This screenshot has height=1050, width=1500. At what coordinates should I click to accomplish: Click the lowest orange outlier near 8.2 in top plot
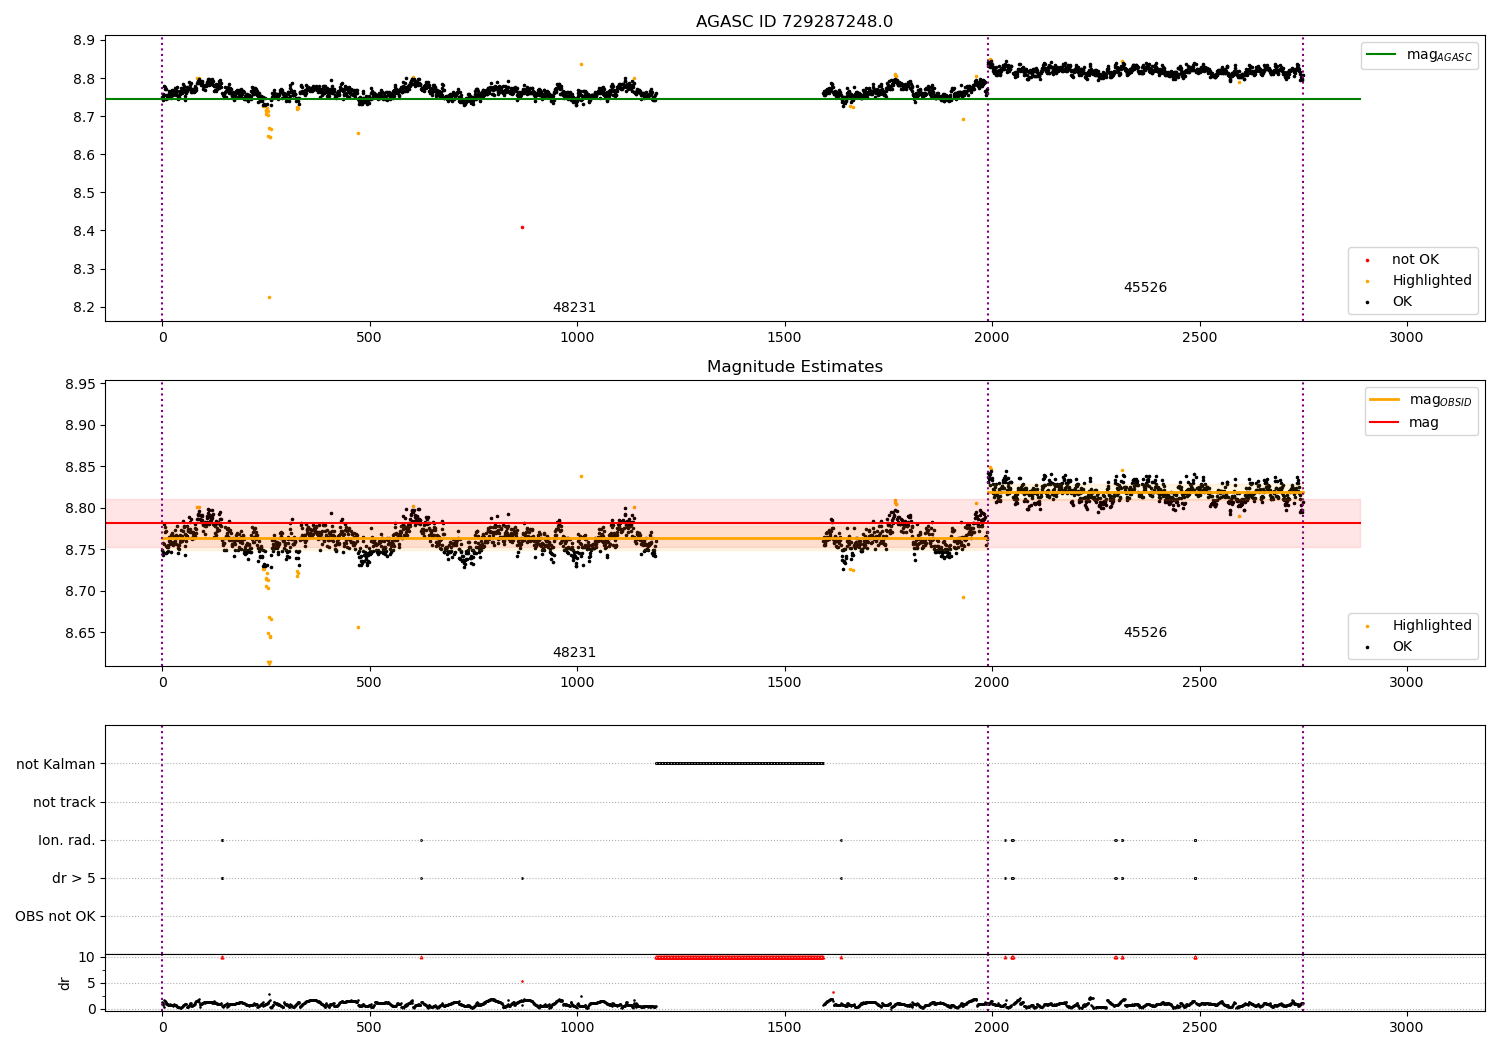(x=269, y=297)
